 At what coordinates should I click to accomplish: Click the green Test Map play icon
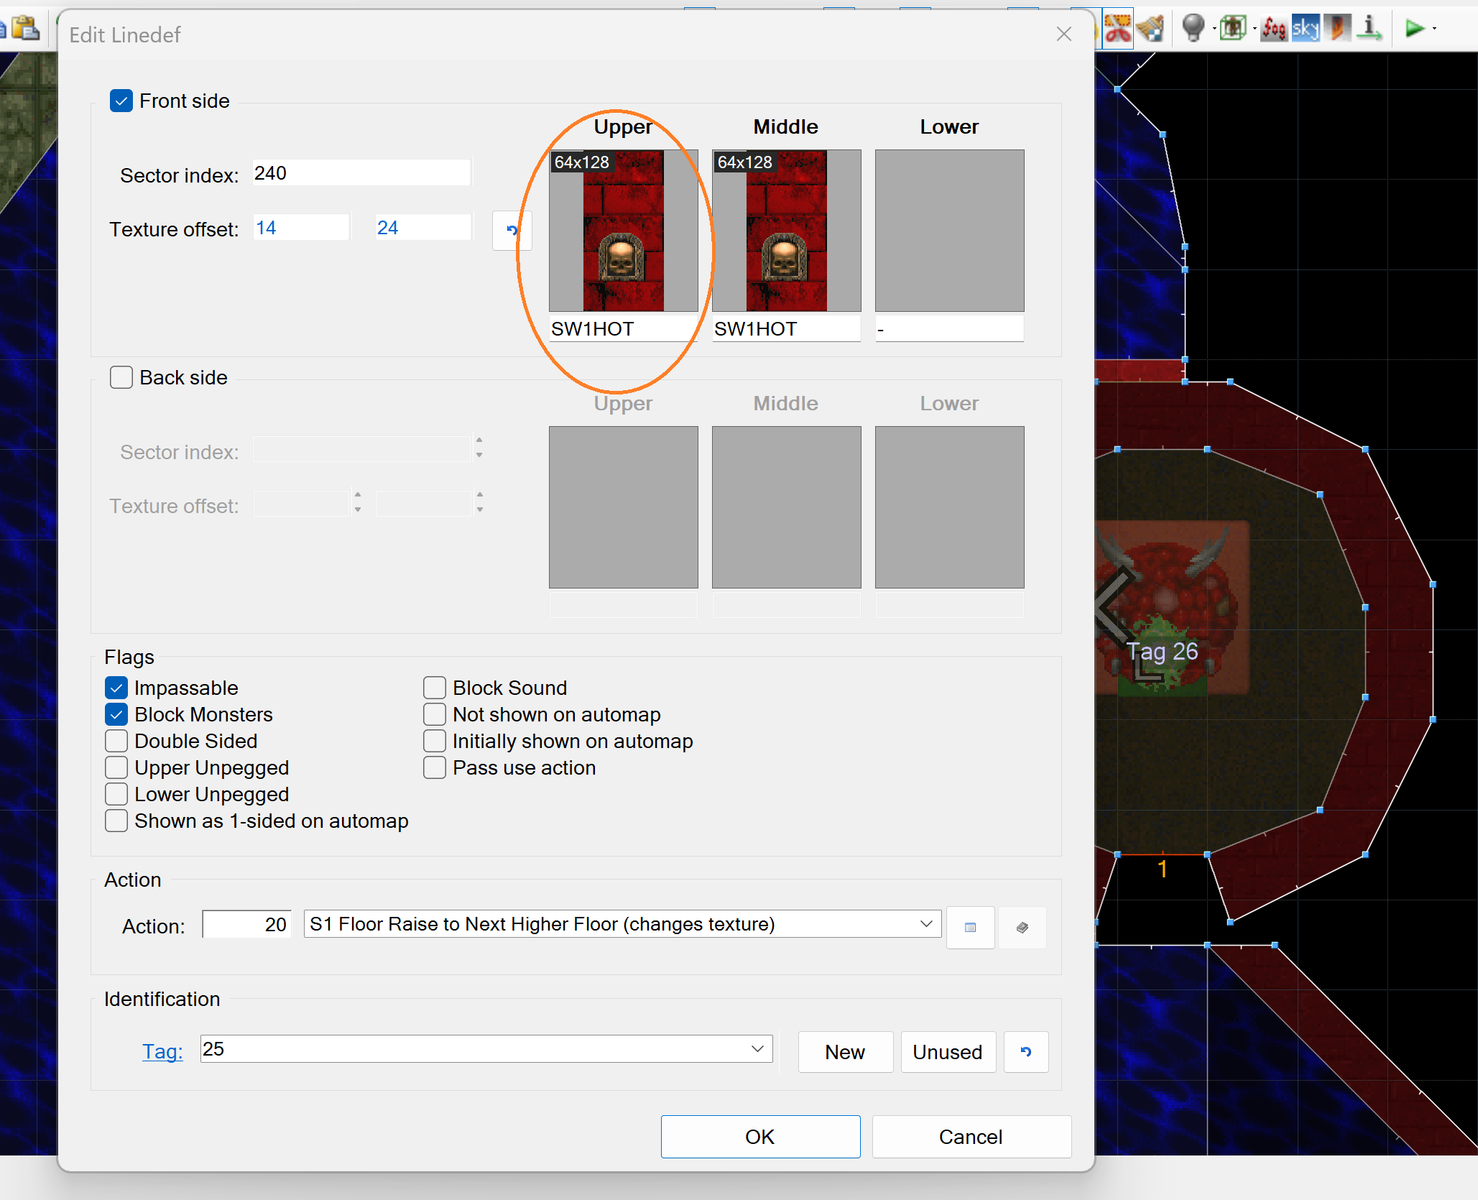(x=1414, y=28)
